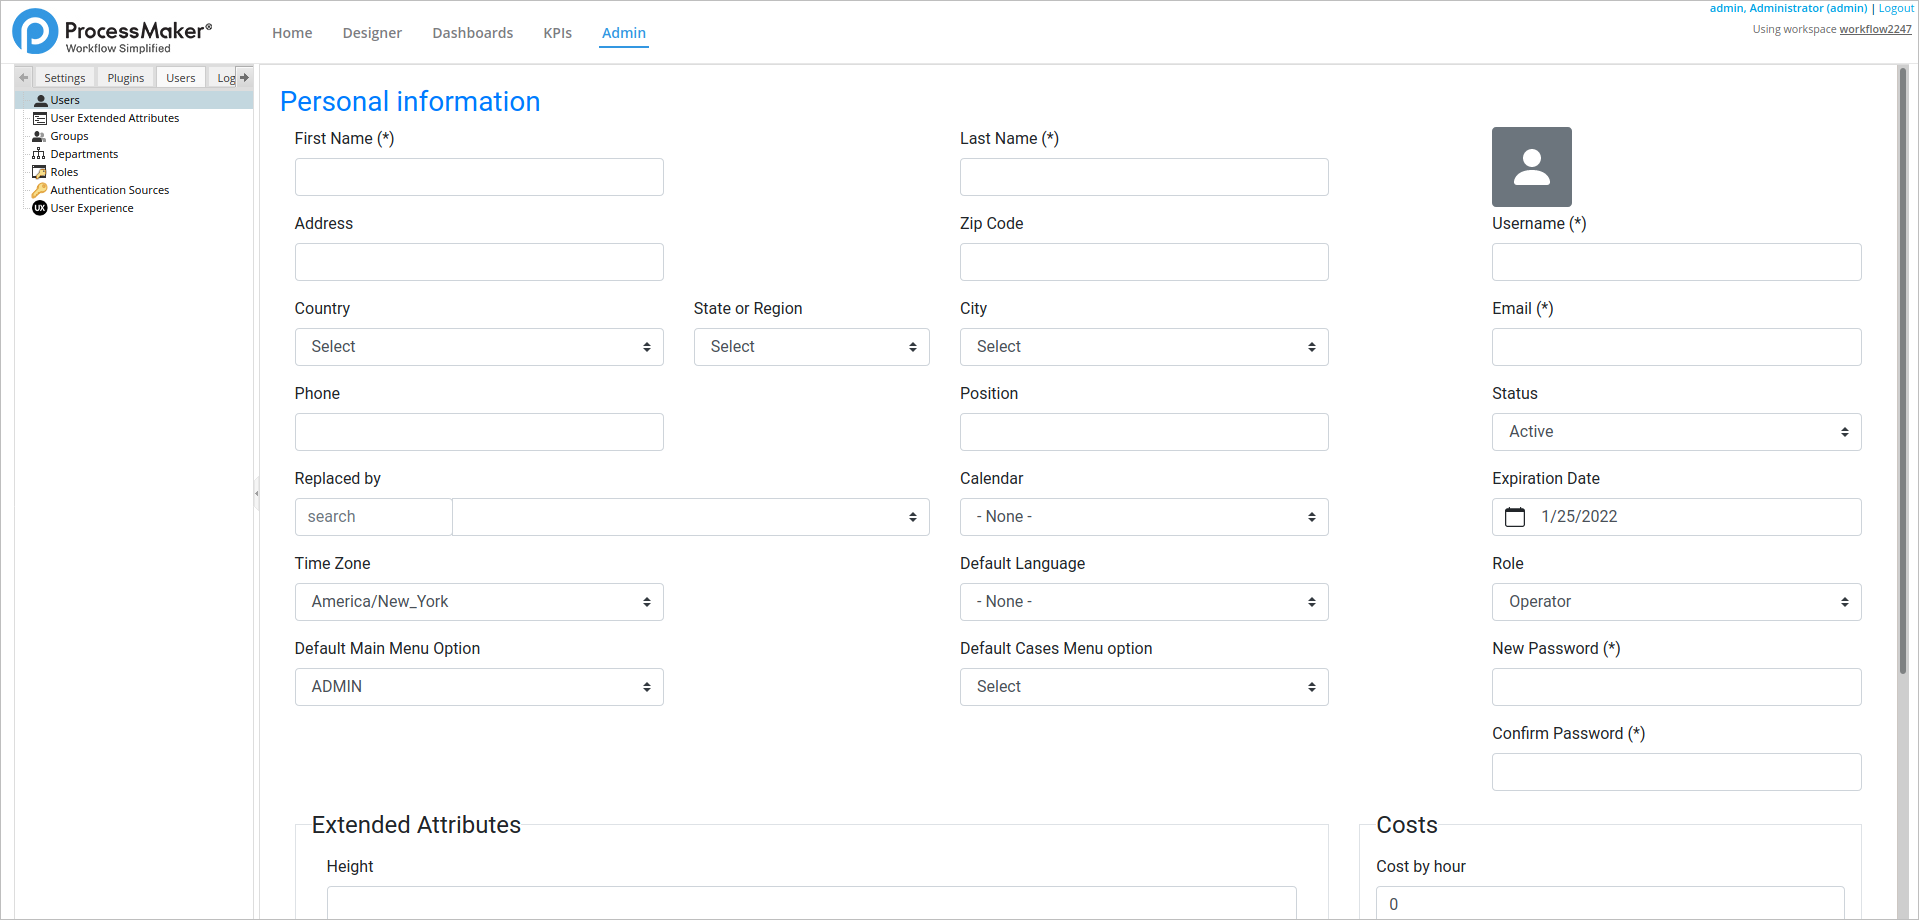The image size is (1919, 920).
Task: Click the Departments icon in sidebar
Action: point(39,154)
